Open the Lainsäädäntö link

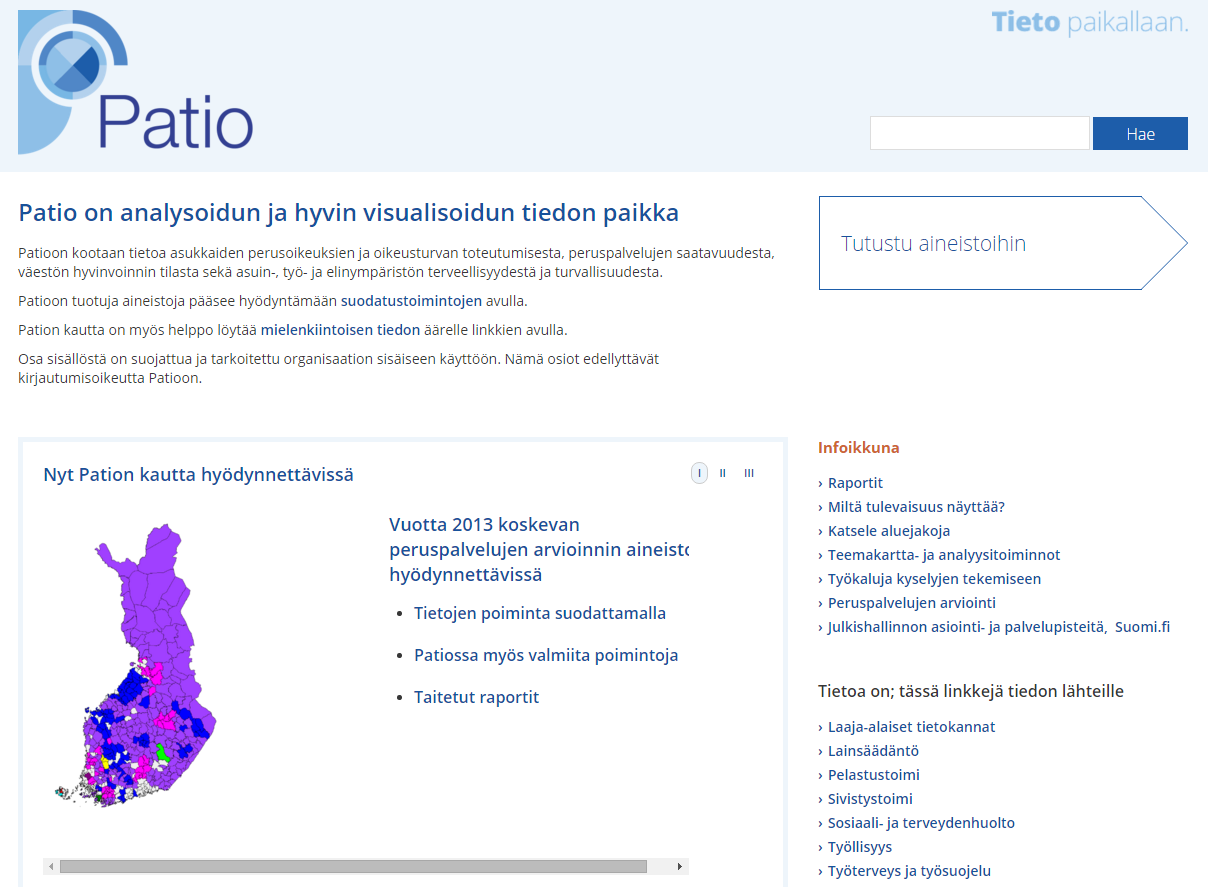873,751
